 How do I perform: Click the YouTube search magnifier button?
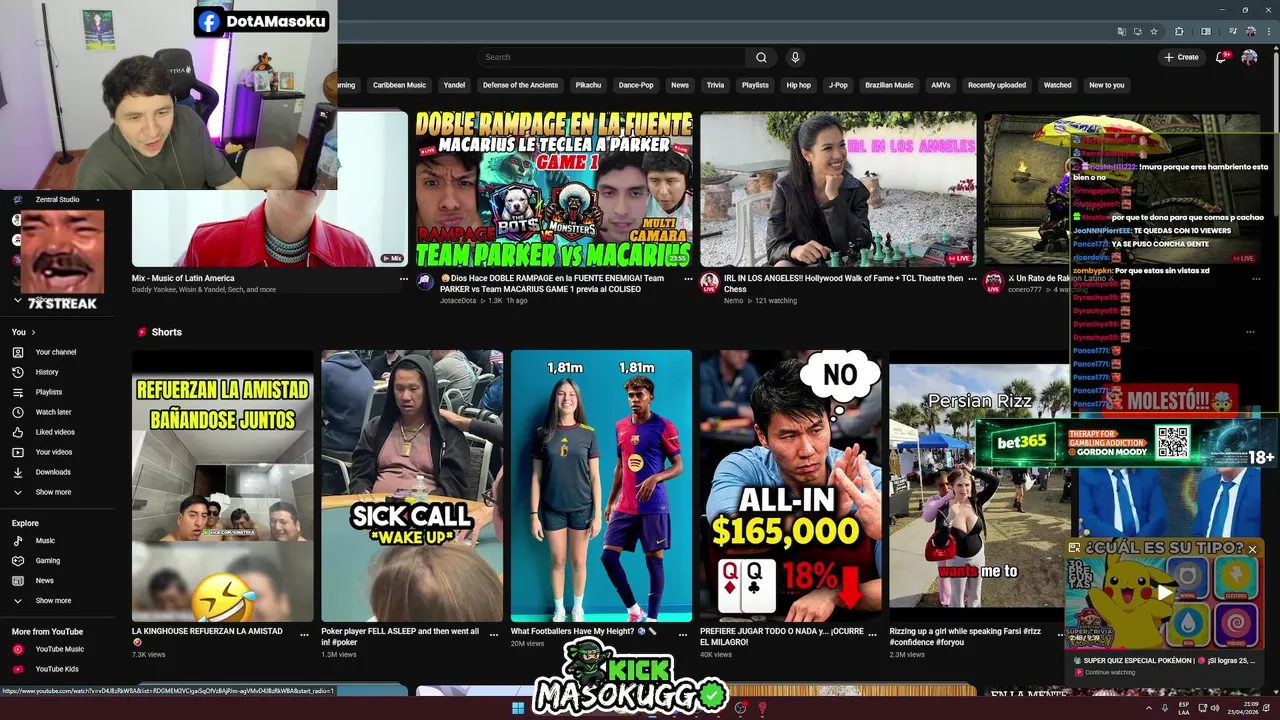(x=761, y=57)
